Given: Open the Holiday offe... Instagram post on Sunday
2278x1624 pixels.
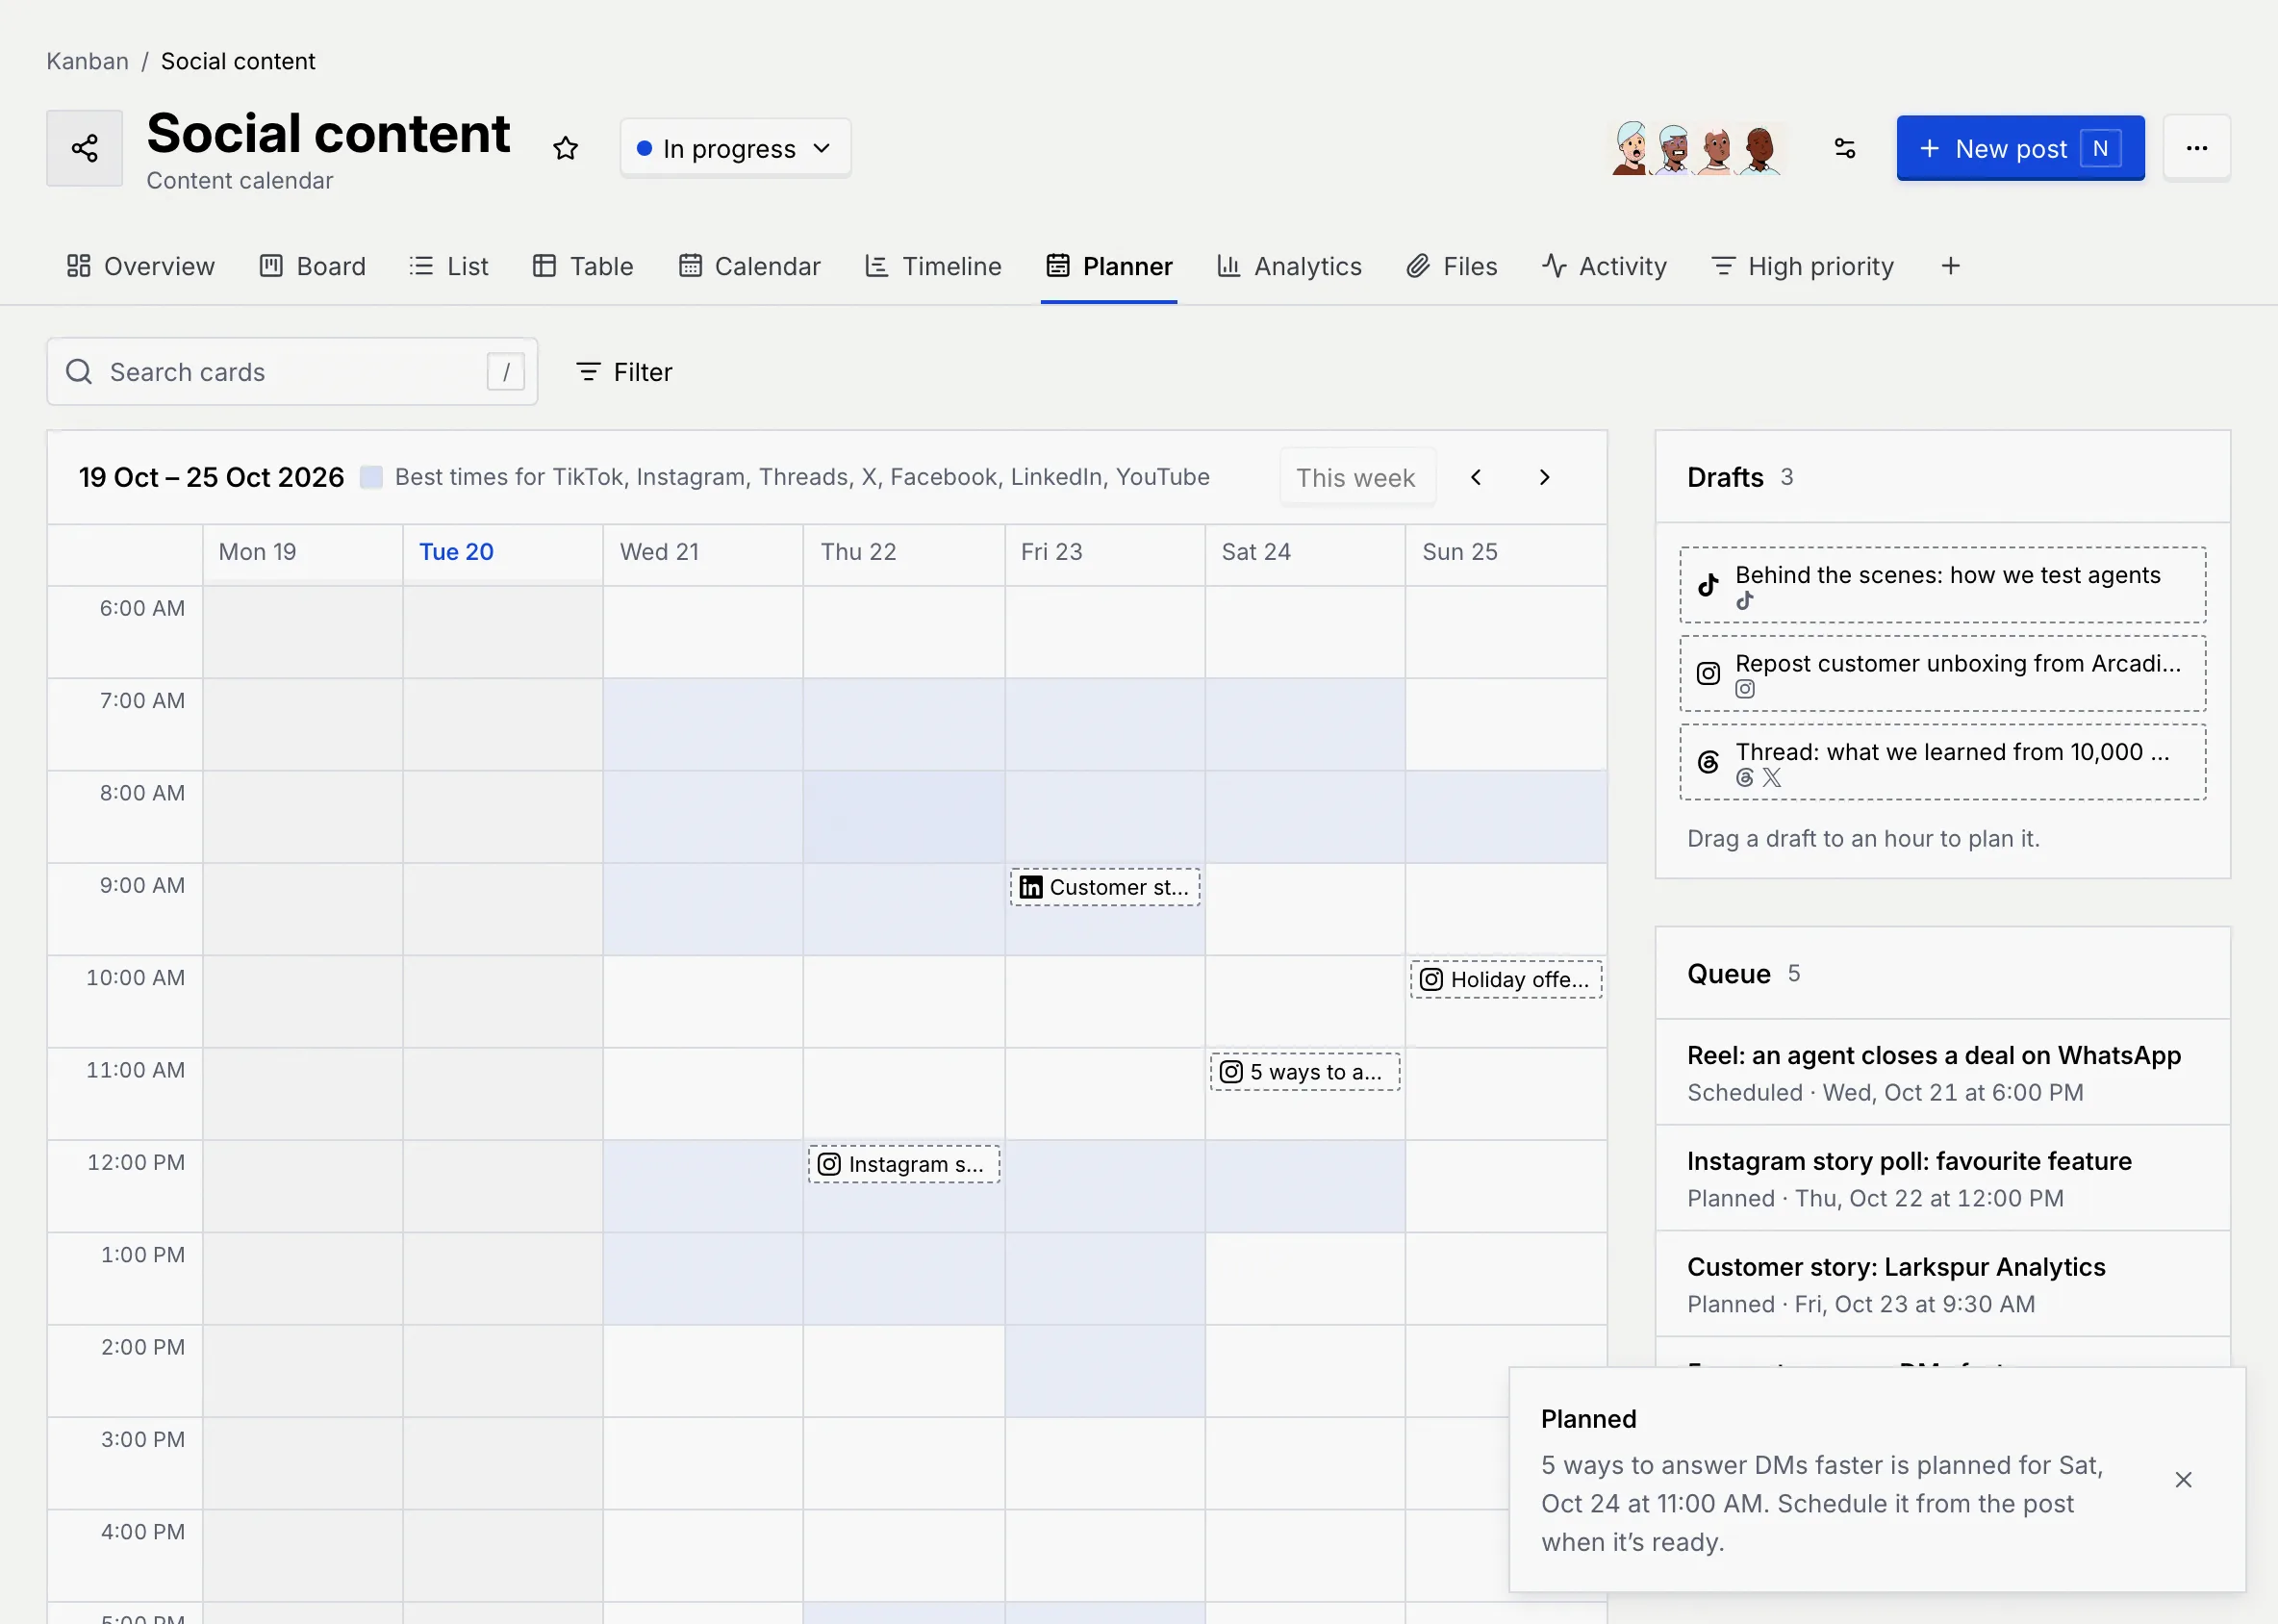Looking at the screenshot, I should point(1506,979).
